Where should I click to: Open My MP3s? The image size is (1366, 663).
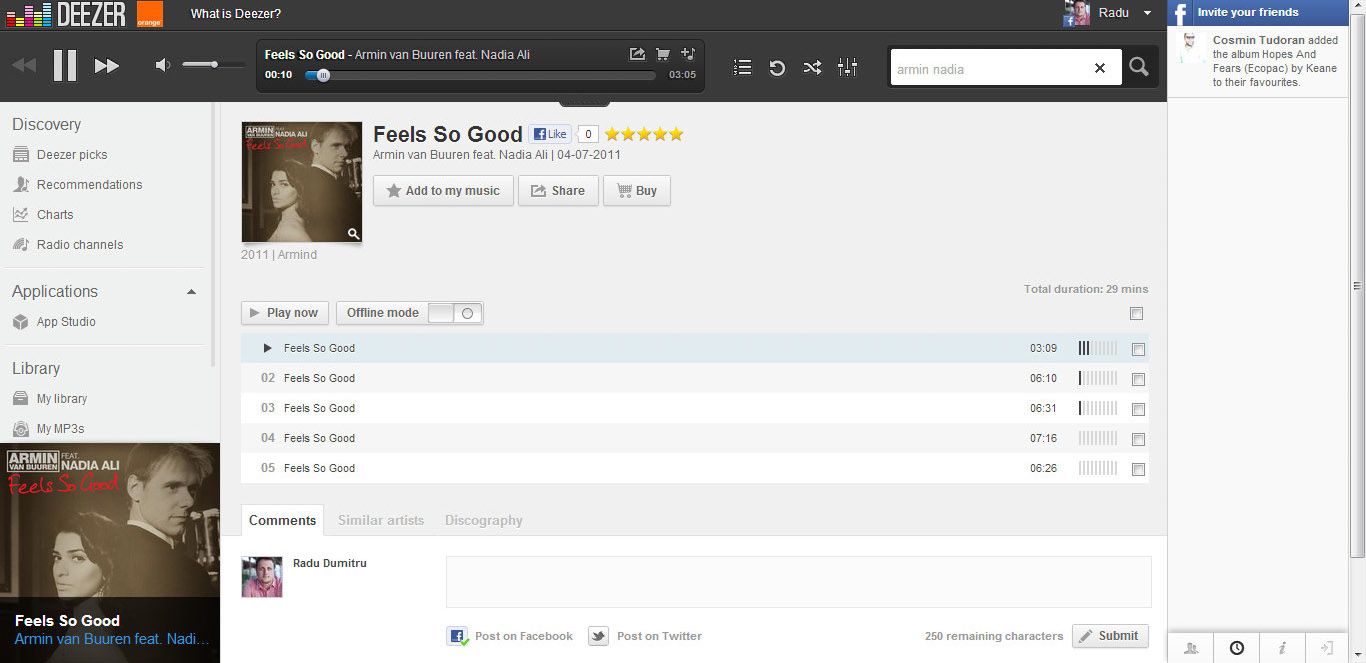pyautogui.click(x=60, y=429)
